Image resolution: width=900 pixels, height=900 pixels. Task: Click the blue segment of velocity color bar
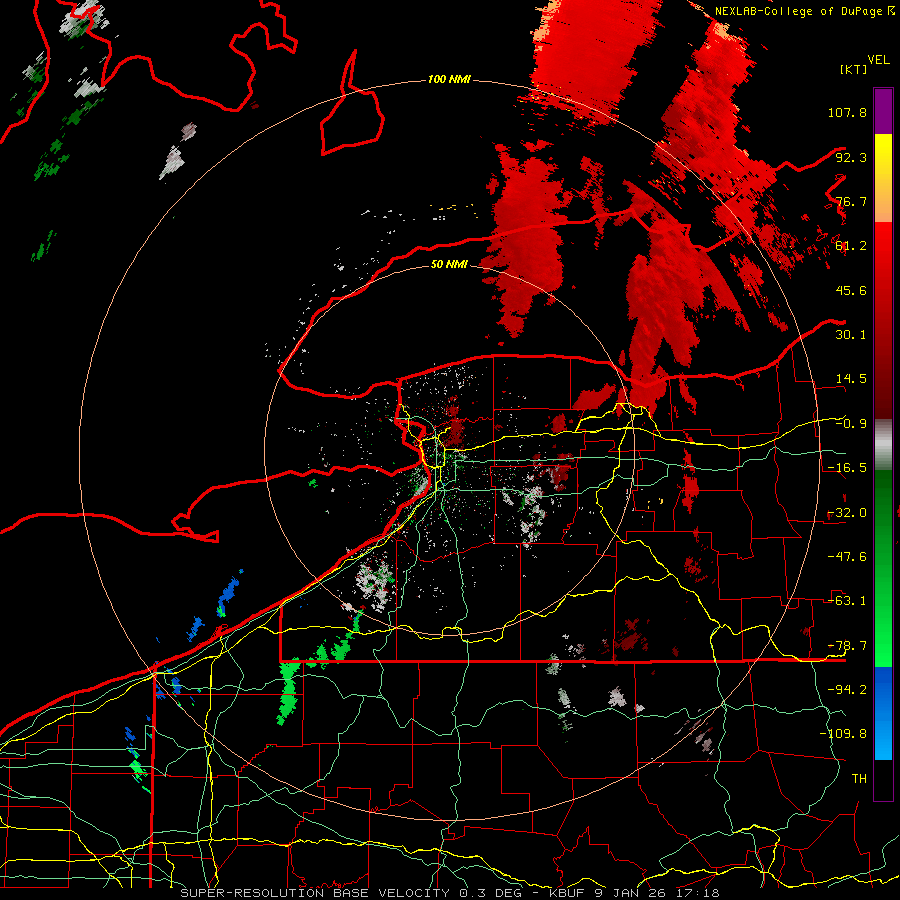tap(883, 713)
